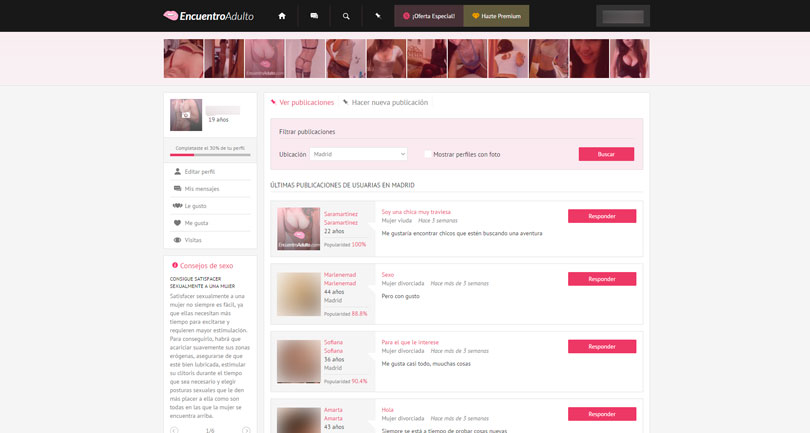Click Responder on Saramartinez's post
This screenshot has height=433, width=810.
click(602, 216)
